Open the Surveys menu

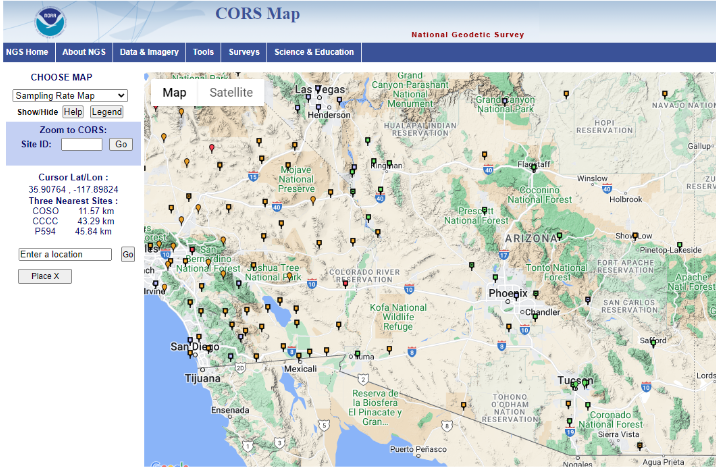(244, 52)
